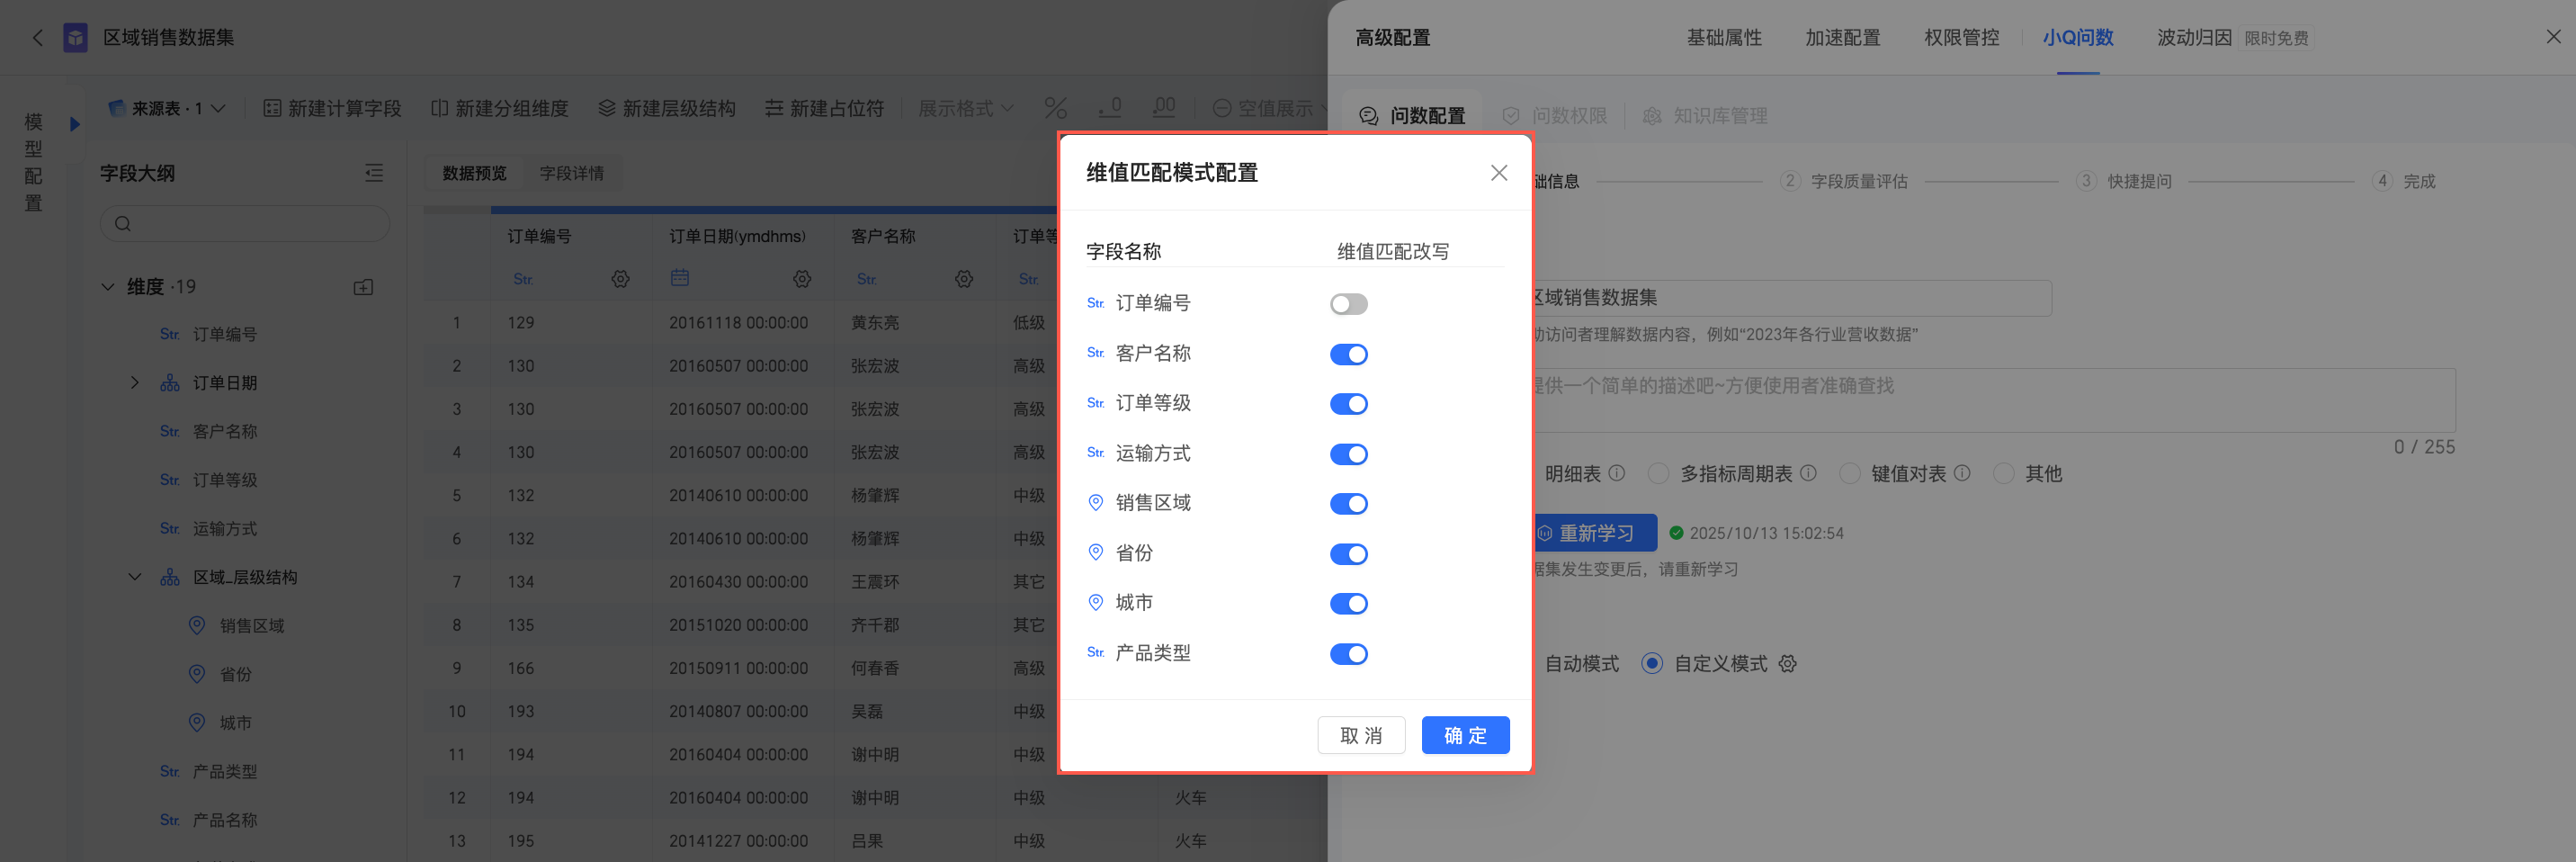Select 产品名称 in the field tree

(225, 820)
